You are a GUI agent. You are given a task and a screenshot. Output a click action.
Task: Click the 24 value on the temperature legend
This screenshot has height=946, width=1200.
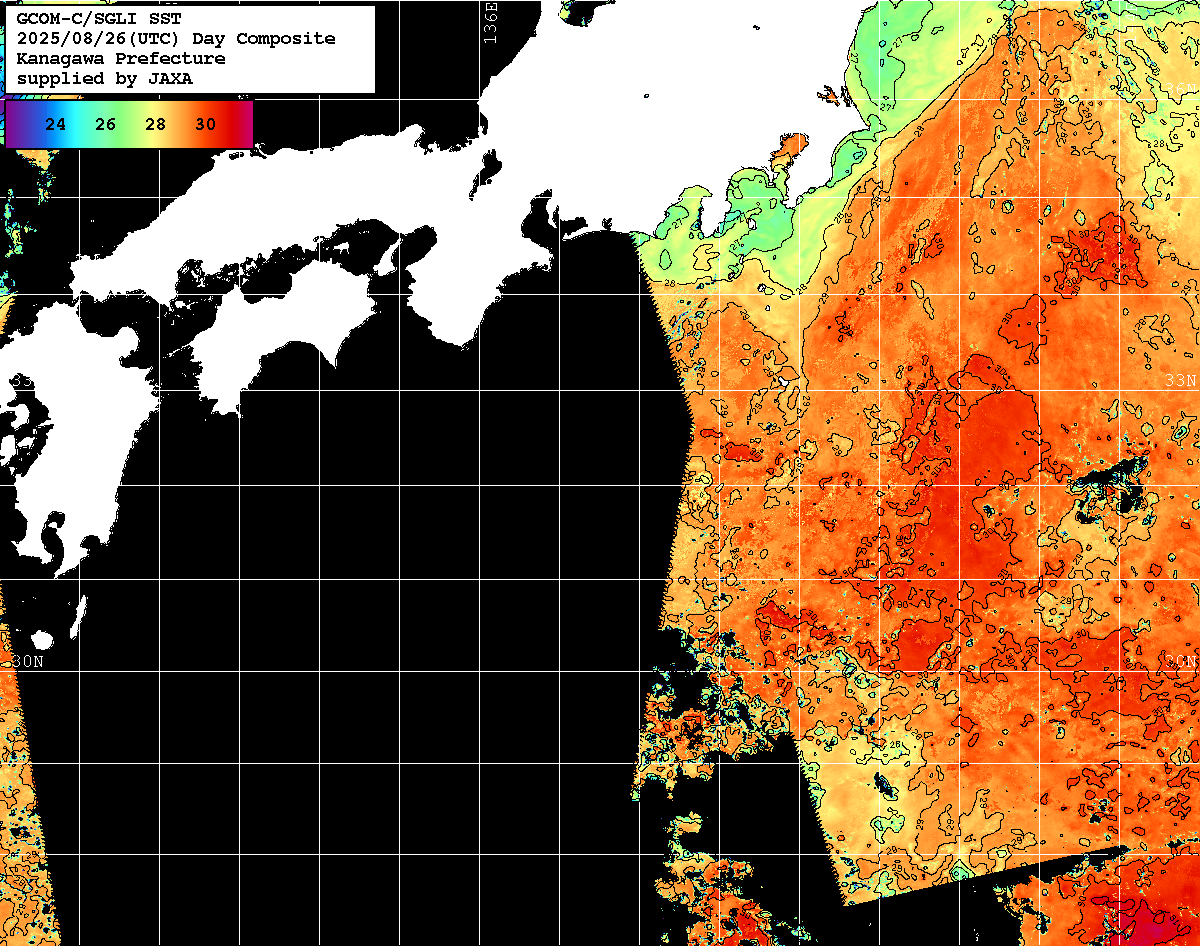pyautogui.click(x=56, y=125)
